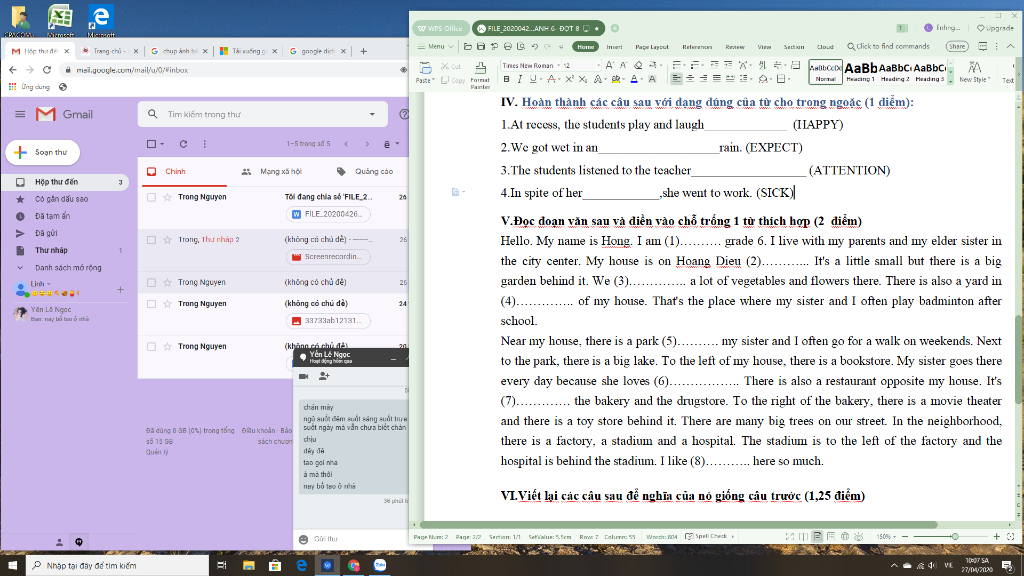Switch to Web Layout view in status bar
Screen dimensions: 1024x576
coord(844,536)
